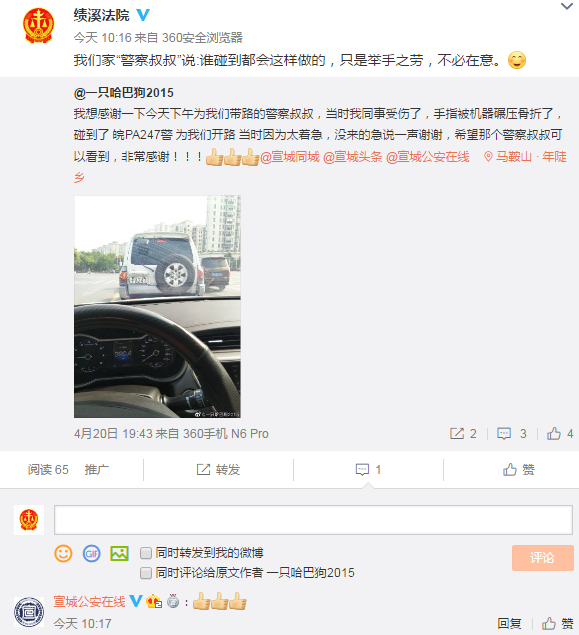Click the orange 评论 submit button

[543, 558]
